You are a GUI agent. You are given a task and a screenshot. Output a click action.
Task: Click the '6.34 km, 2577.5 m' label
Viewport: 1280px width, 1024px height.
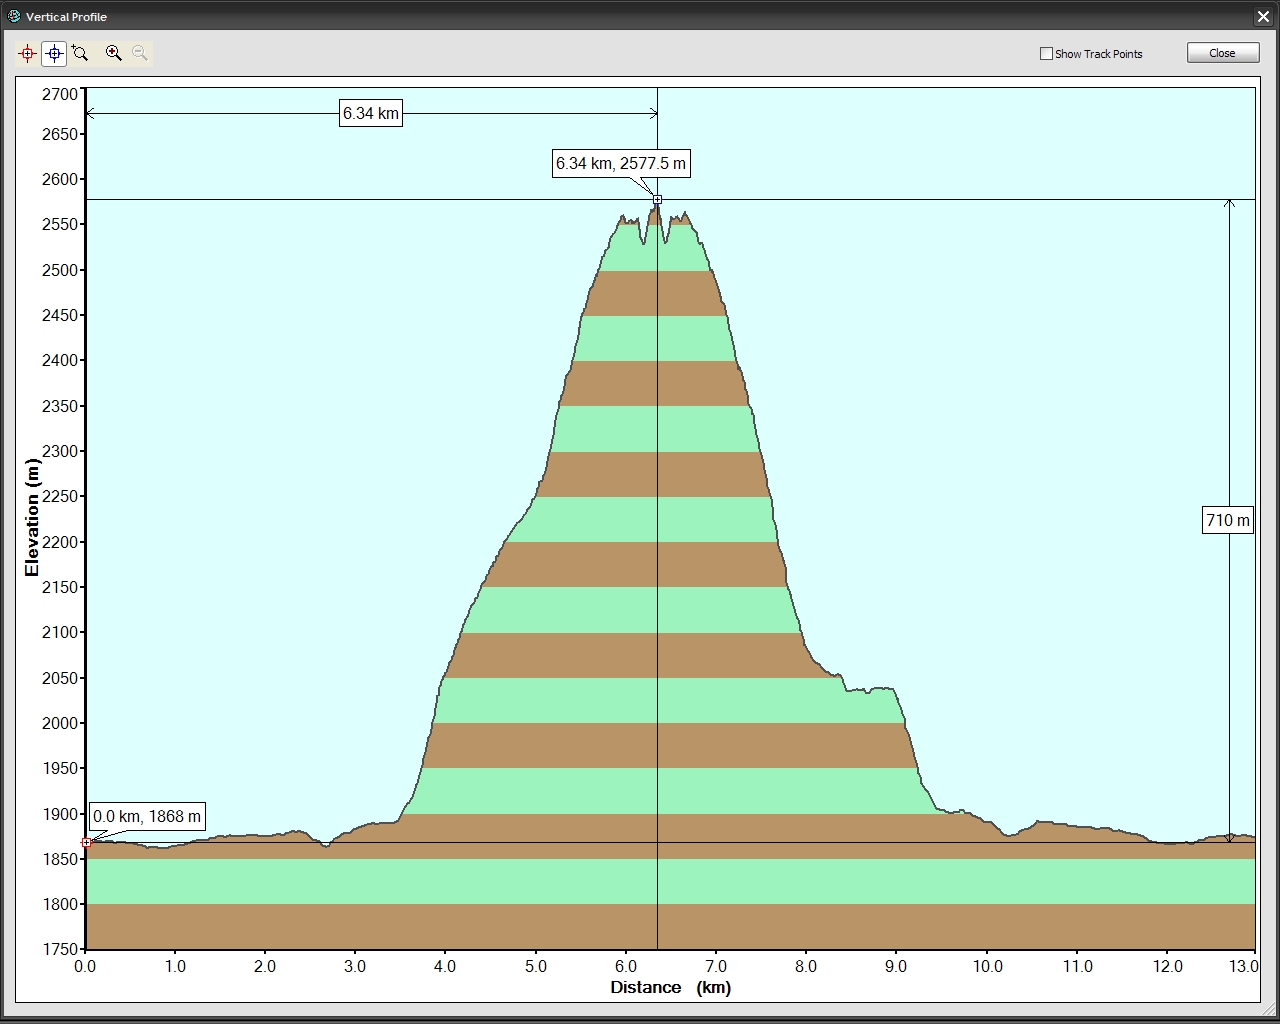click(x=621, y=163)
